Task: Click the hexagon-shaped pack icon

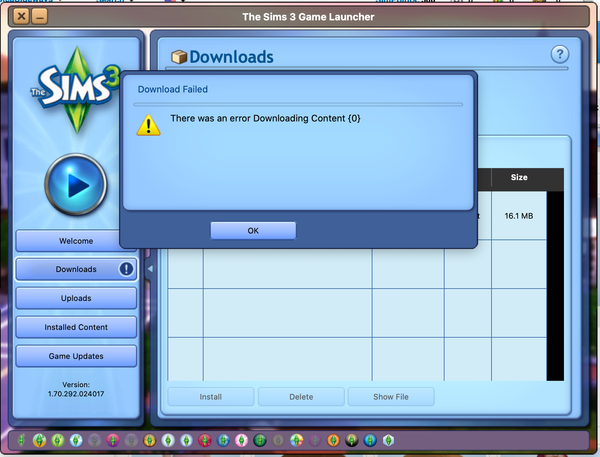Action: point(388,441)
